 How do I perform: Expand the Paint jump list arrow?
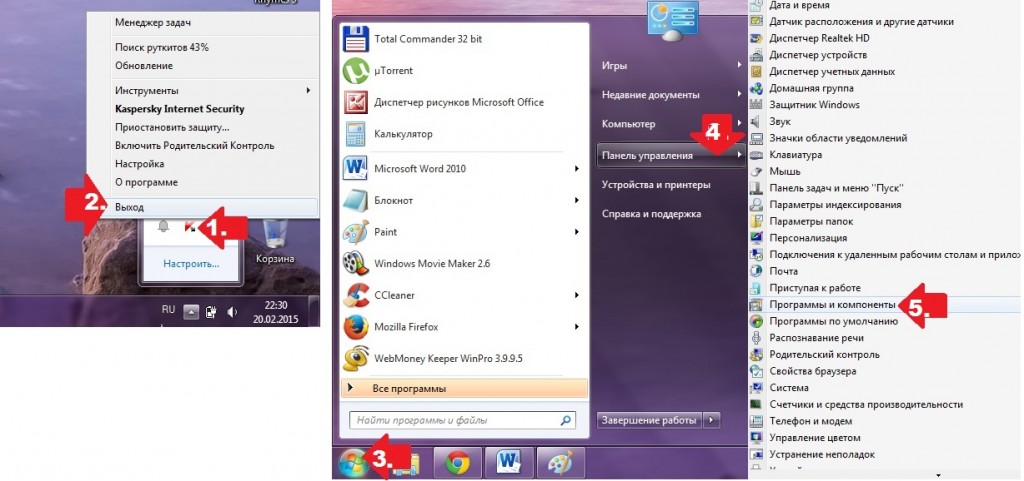pos(577,232)
